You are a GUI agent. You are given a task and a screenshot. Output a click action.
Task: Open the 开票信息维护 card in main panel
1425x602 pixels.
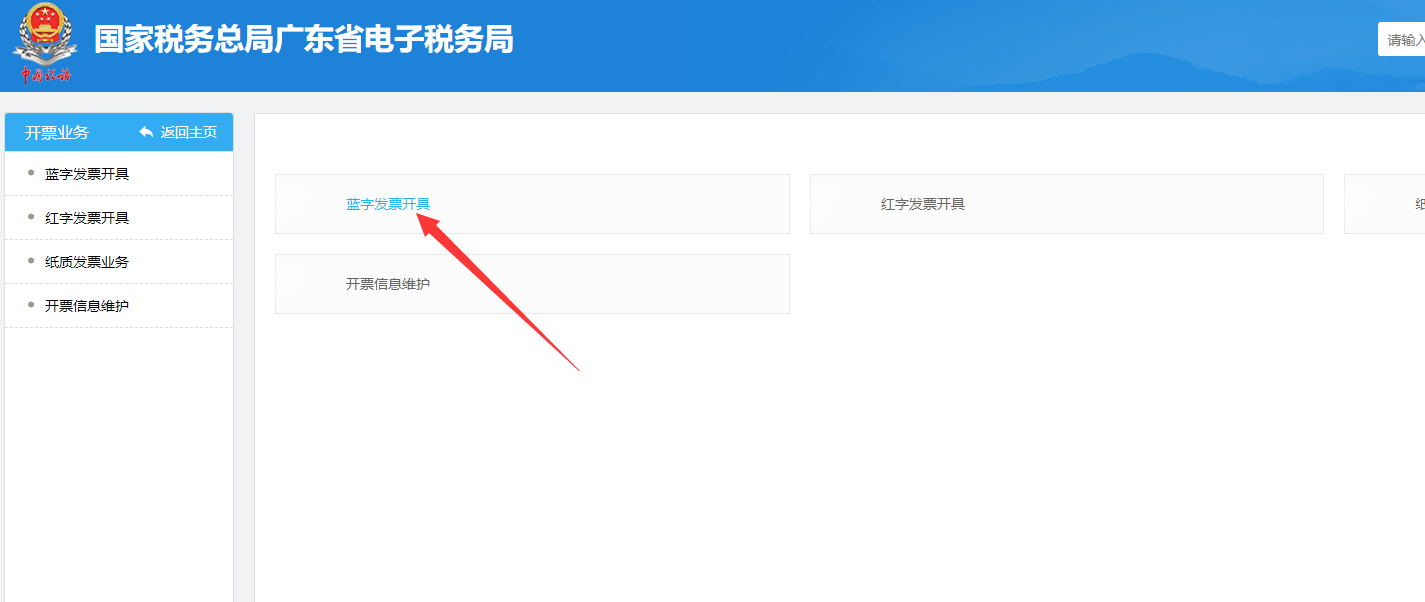click(x=388, y=284)
